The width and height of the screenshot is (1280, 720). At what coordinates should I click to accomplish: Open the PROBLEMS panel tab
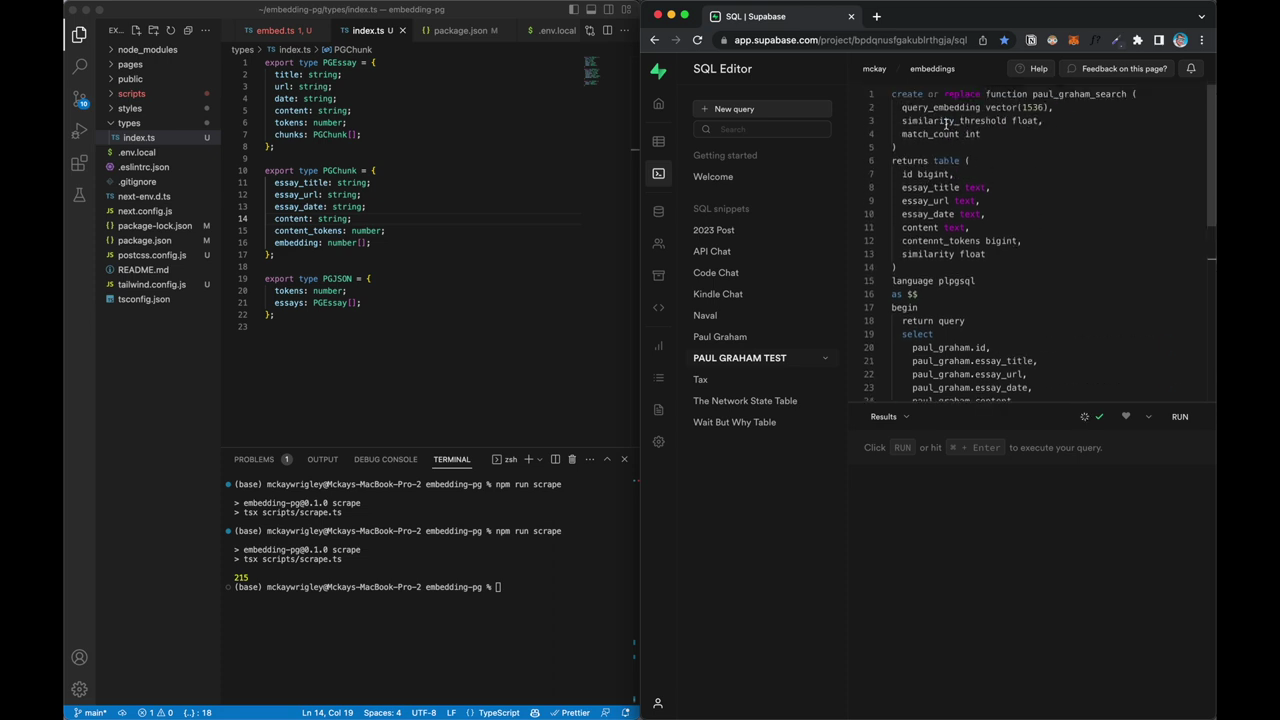click(262, 459)
